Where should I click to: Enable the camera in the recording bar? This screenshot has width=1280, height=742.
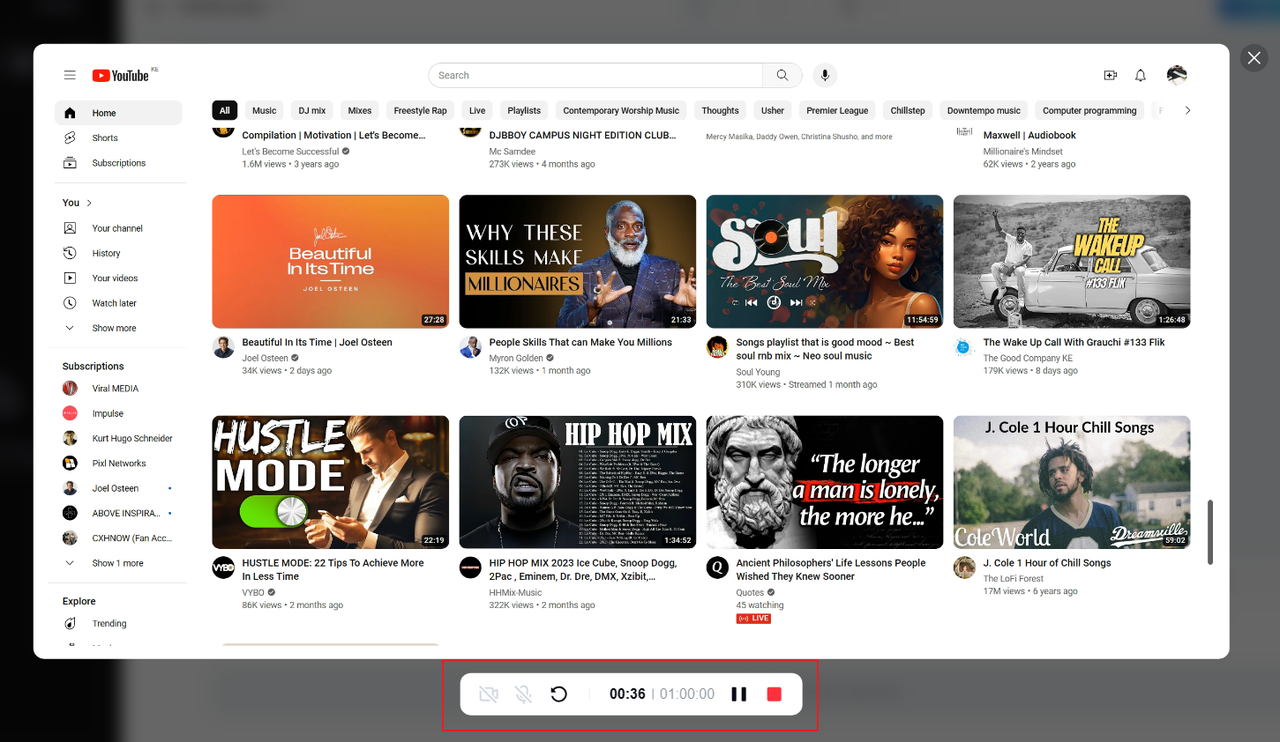(x=488, y=693)
